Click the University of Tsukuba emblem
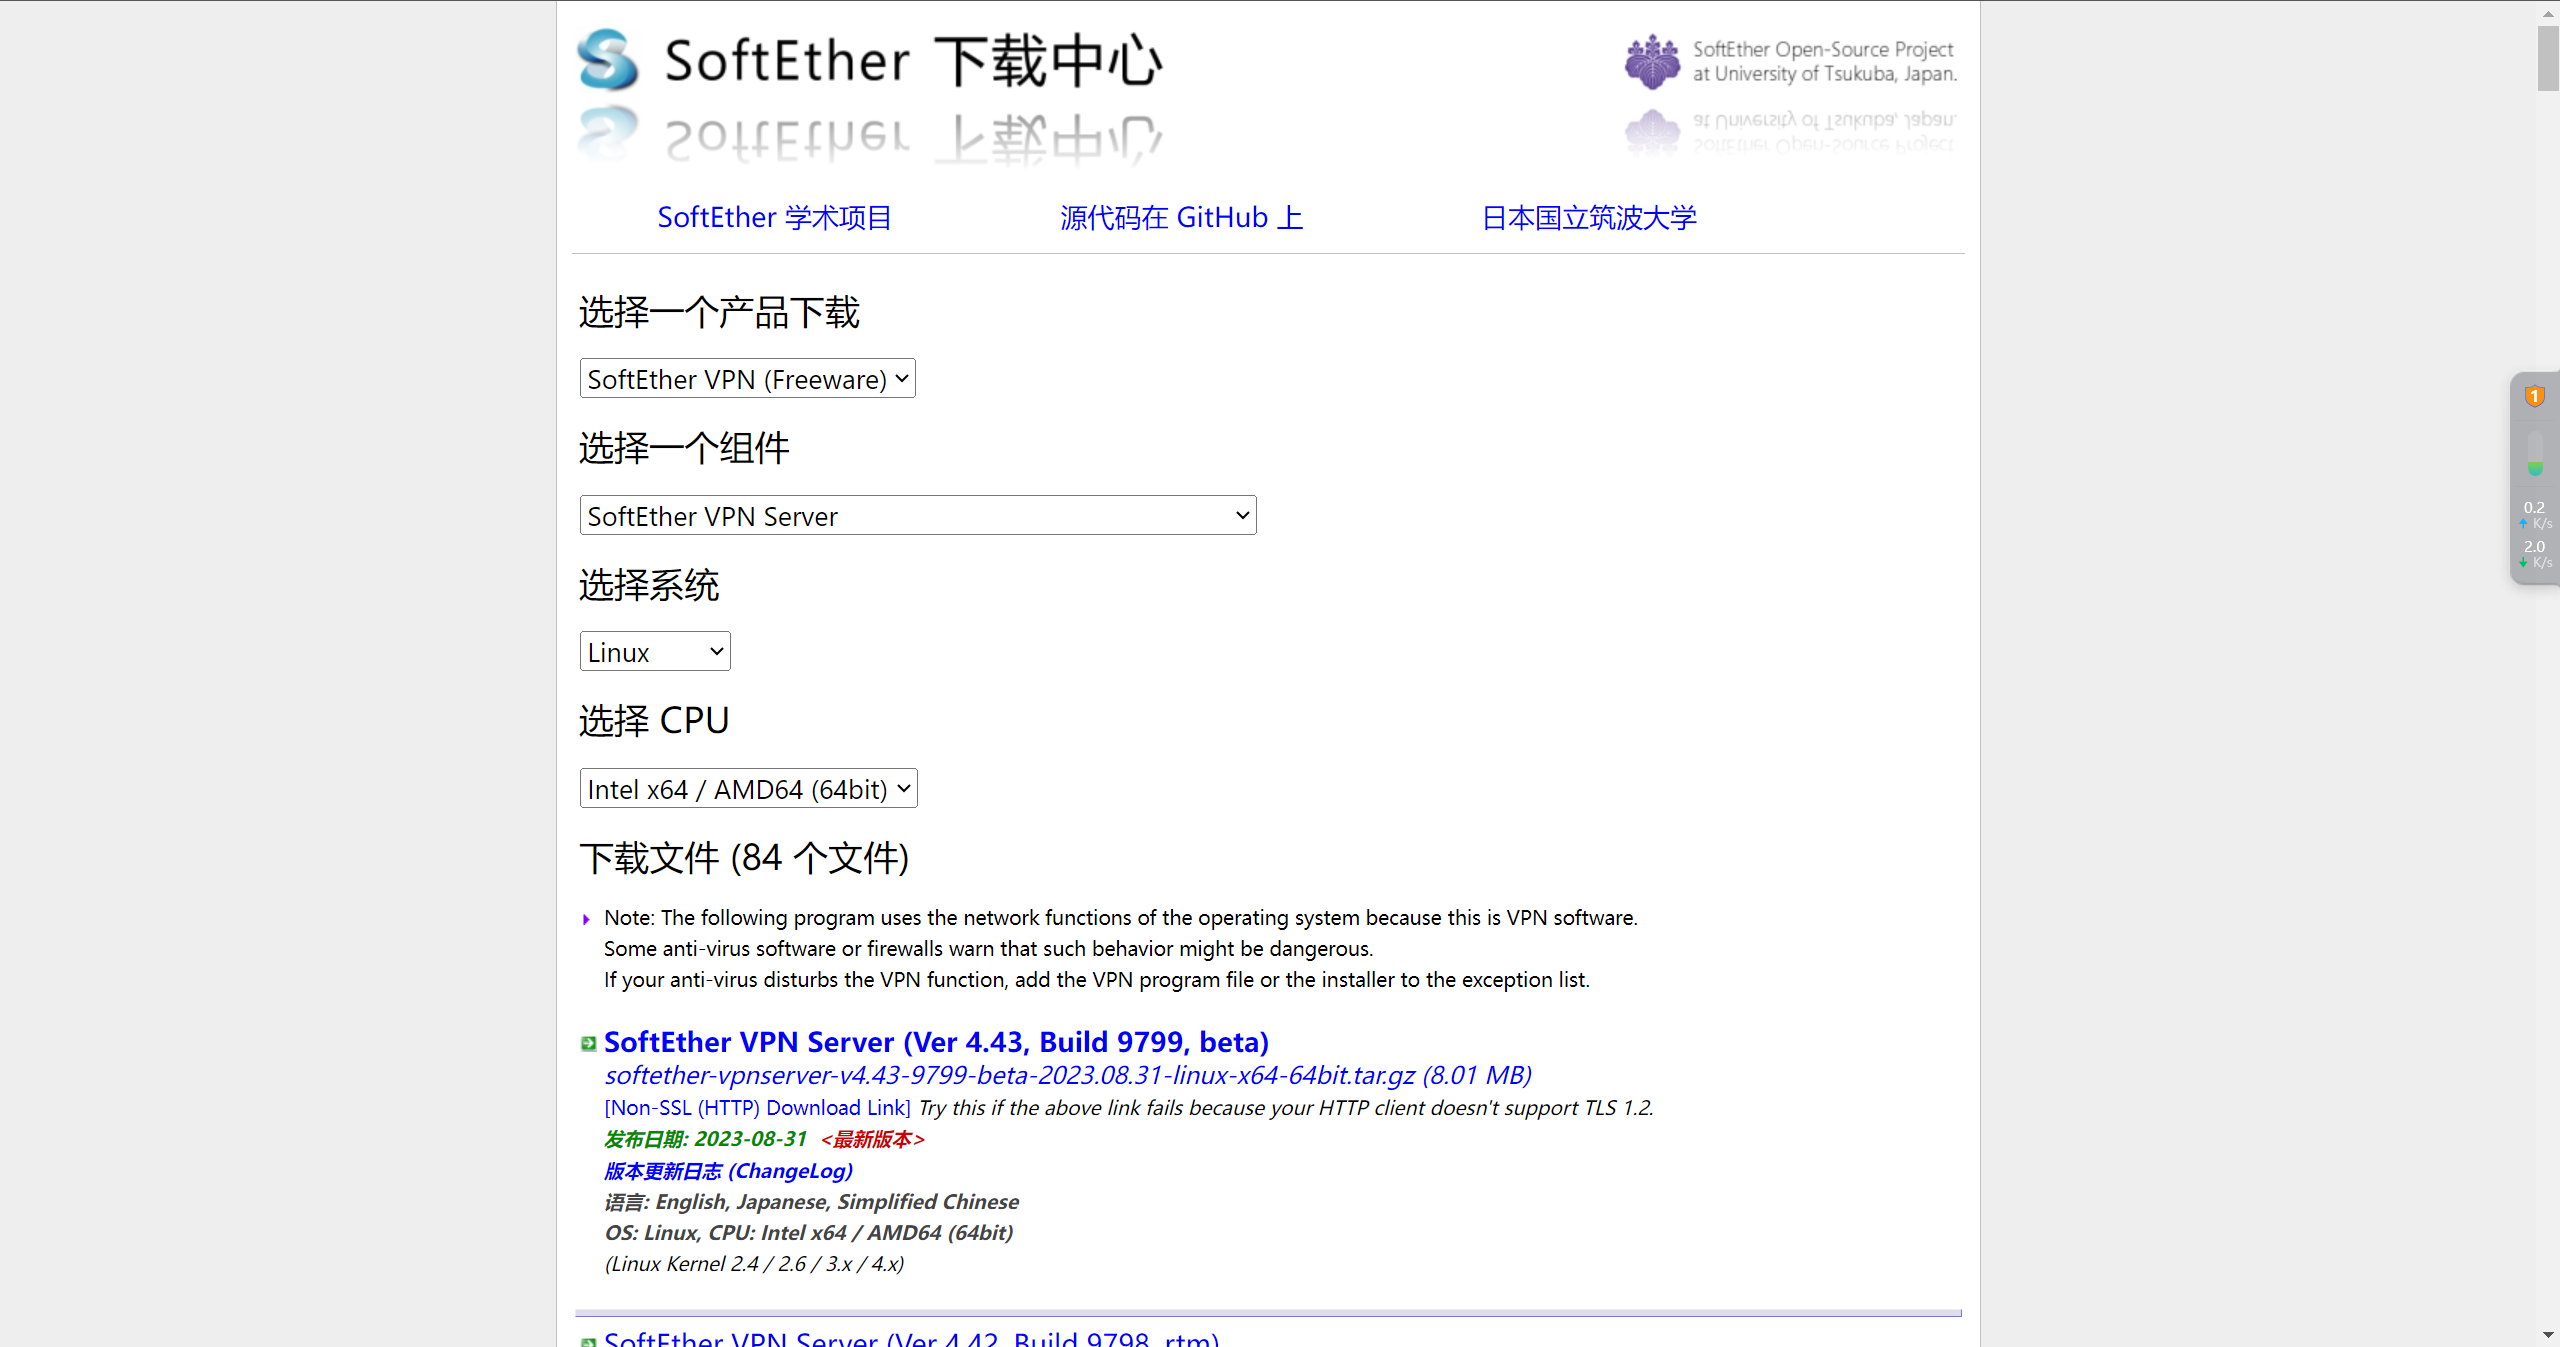Viewport: 2560px width, 1347px height. [x=1651, y=60]
